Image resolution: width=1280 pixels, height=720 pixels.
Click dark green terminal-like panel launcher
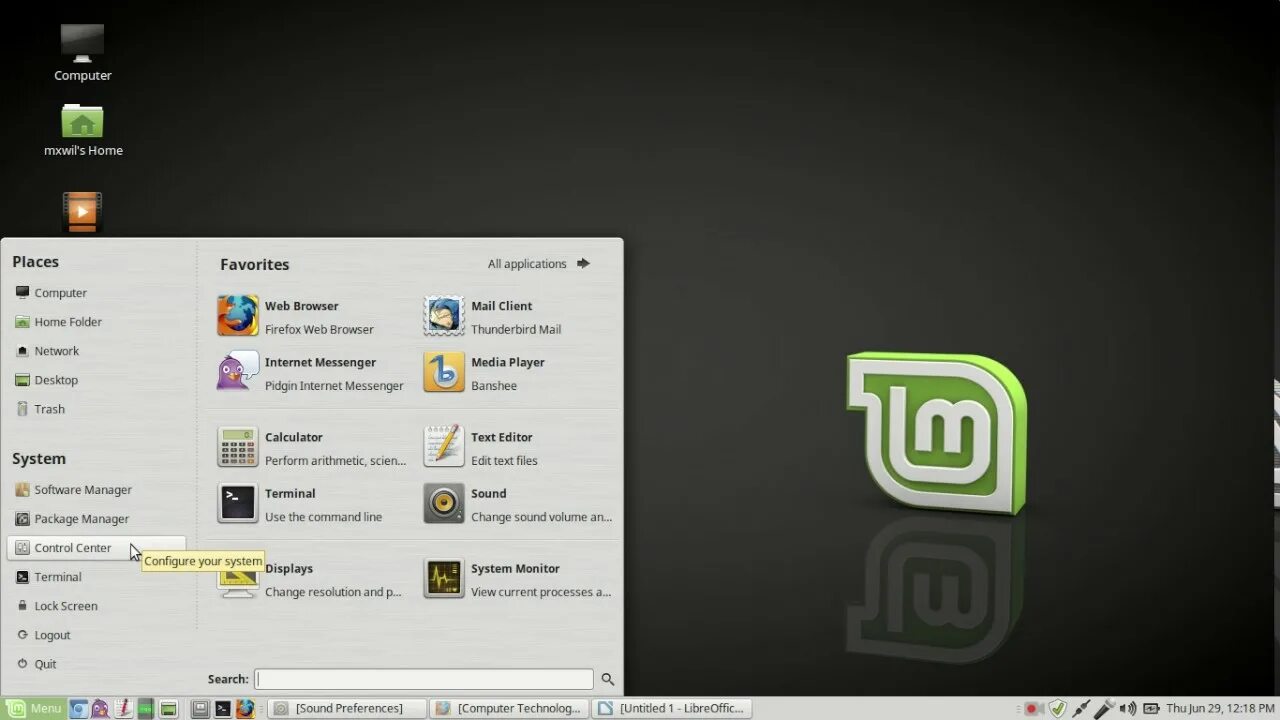click(x=146, y=708)
